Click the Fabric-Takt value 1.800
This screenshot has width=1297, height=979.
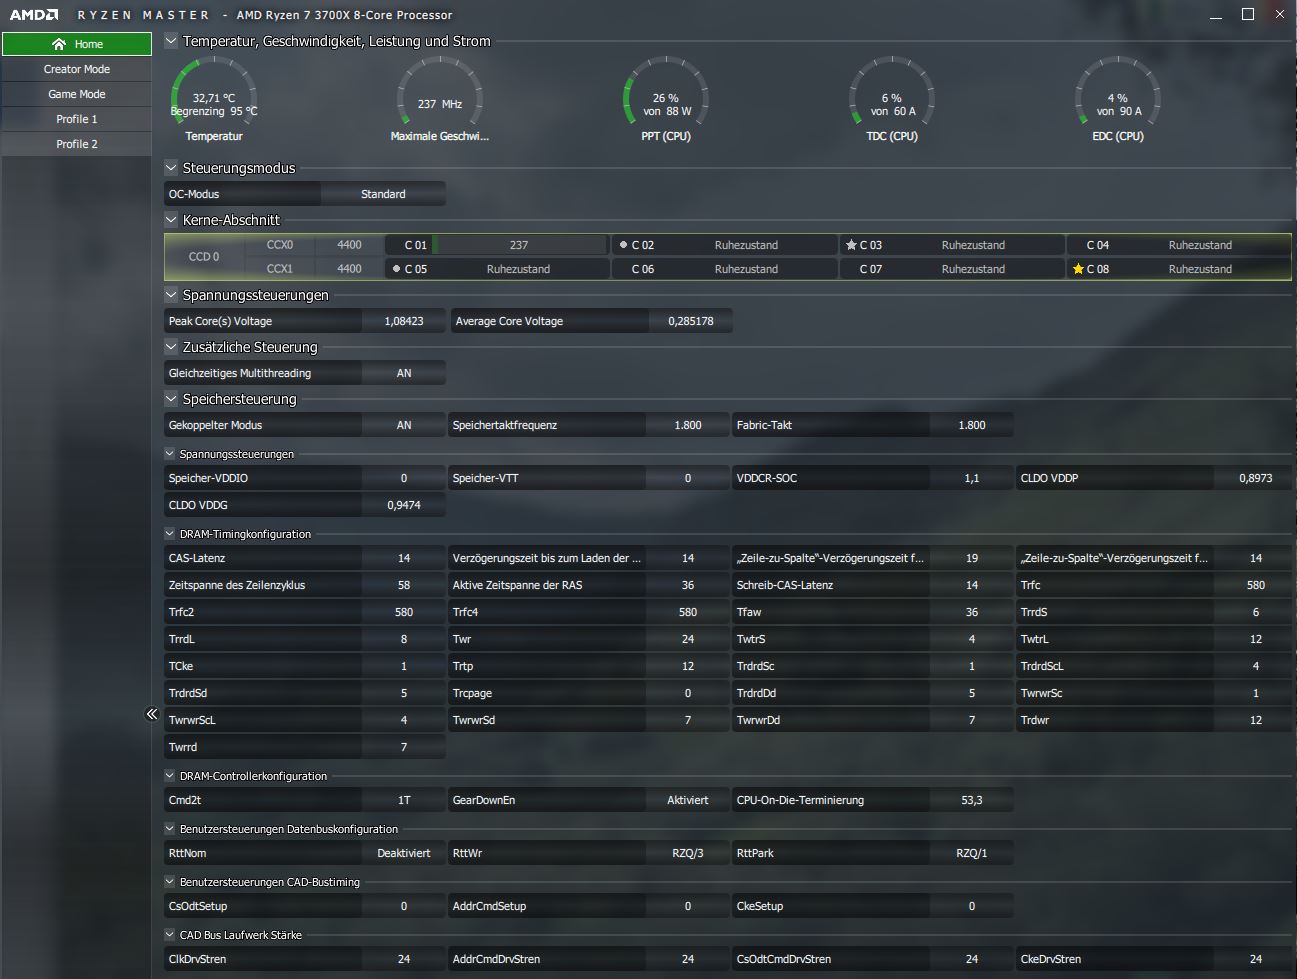click(972, 425)
